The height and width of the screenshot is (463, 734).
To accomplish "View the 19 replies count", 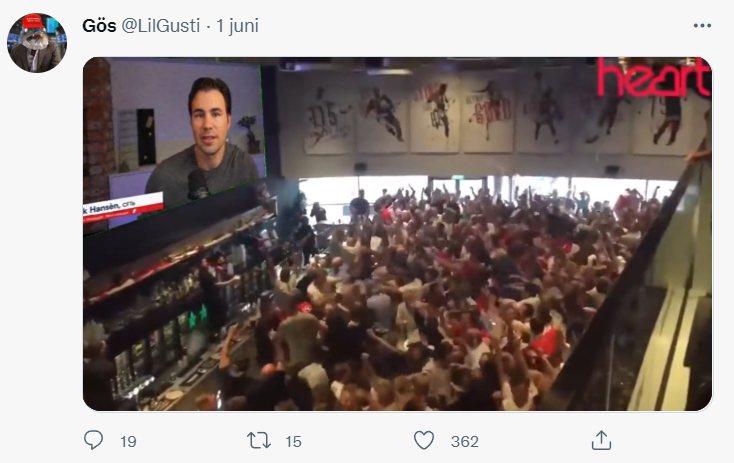I will (128, 441).
